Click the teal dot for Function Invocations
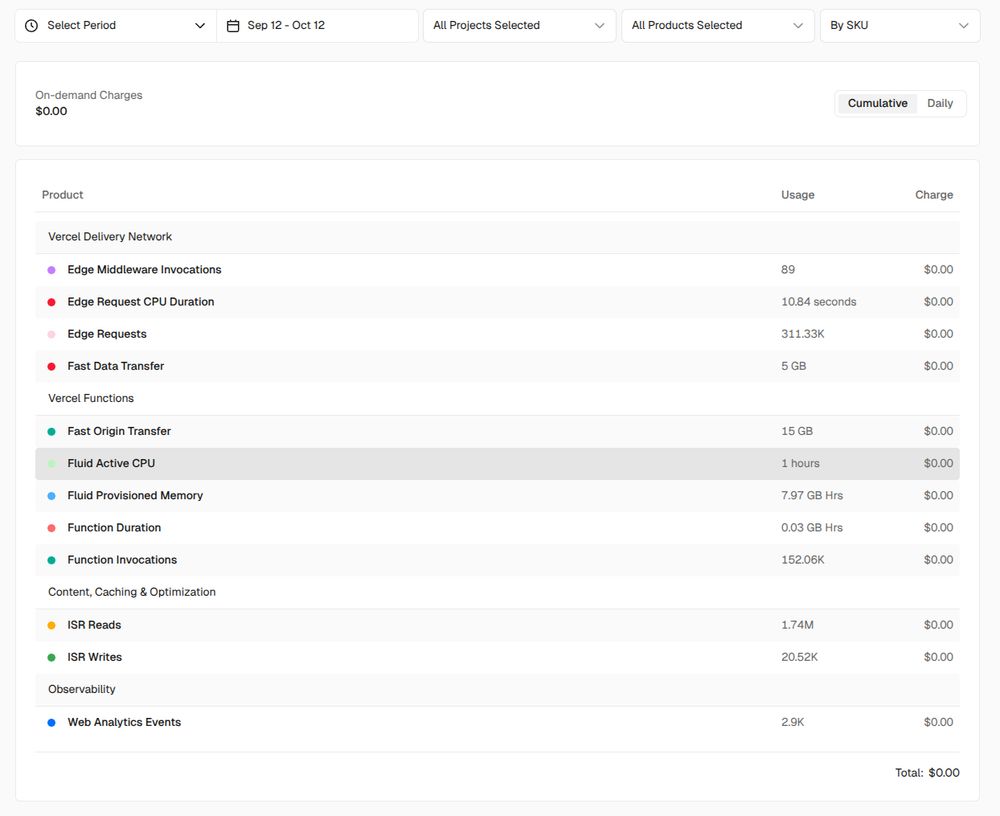1000x816 pixels. pos(52,560)
